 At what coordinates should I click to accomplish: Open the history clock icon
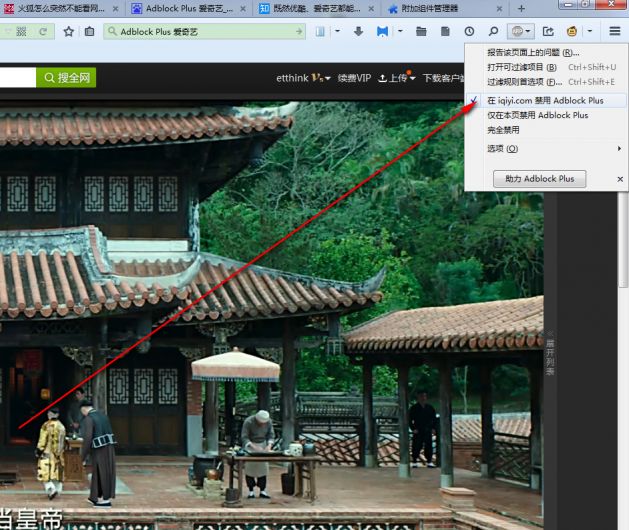pos(469,31)
